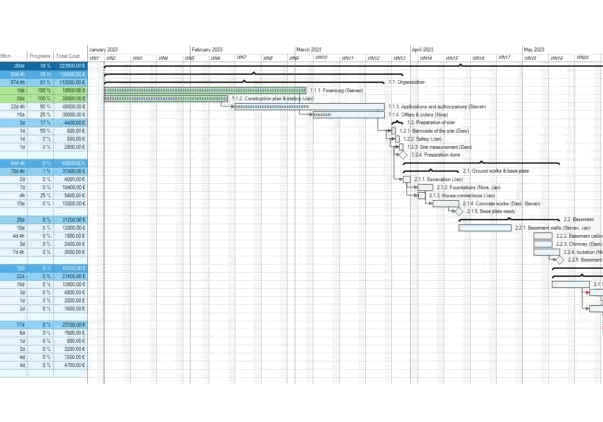Select the 1.2.4 Preparation done milestone diamond
Image resolution: width=603 pixels, height=422 pixels.
[x=403, y=155]
